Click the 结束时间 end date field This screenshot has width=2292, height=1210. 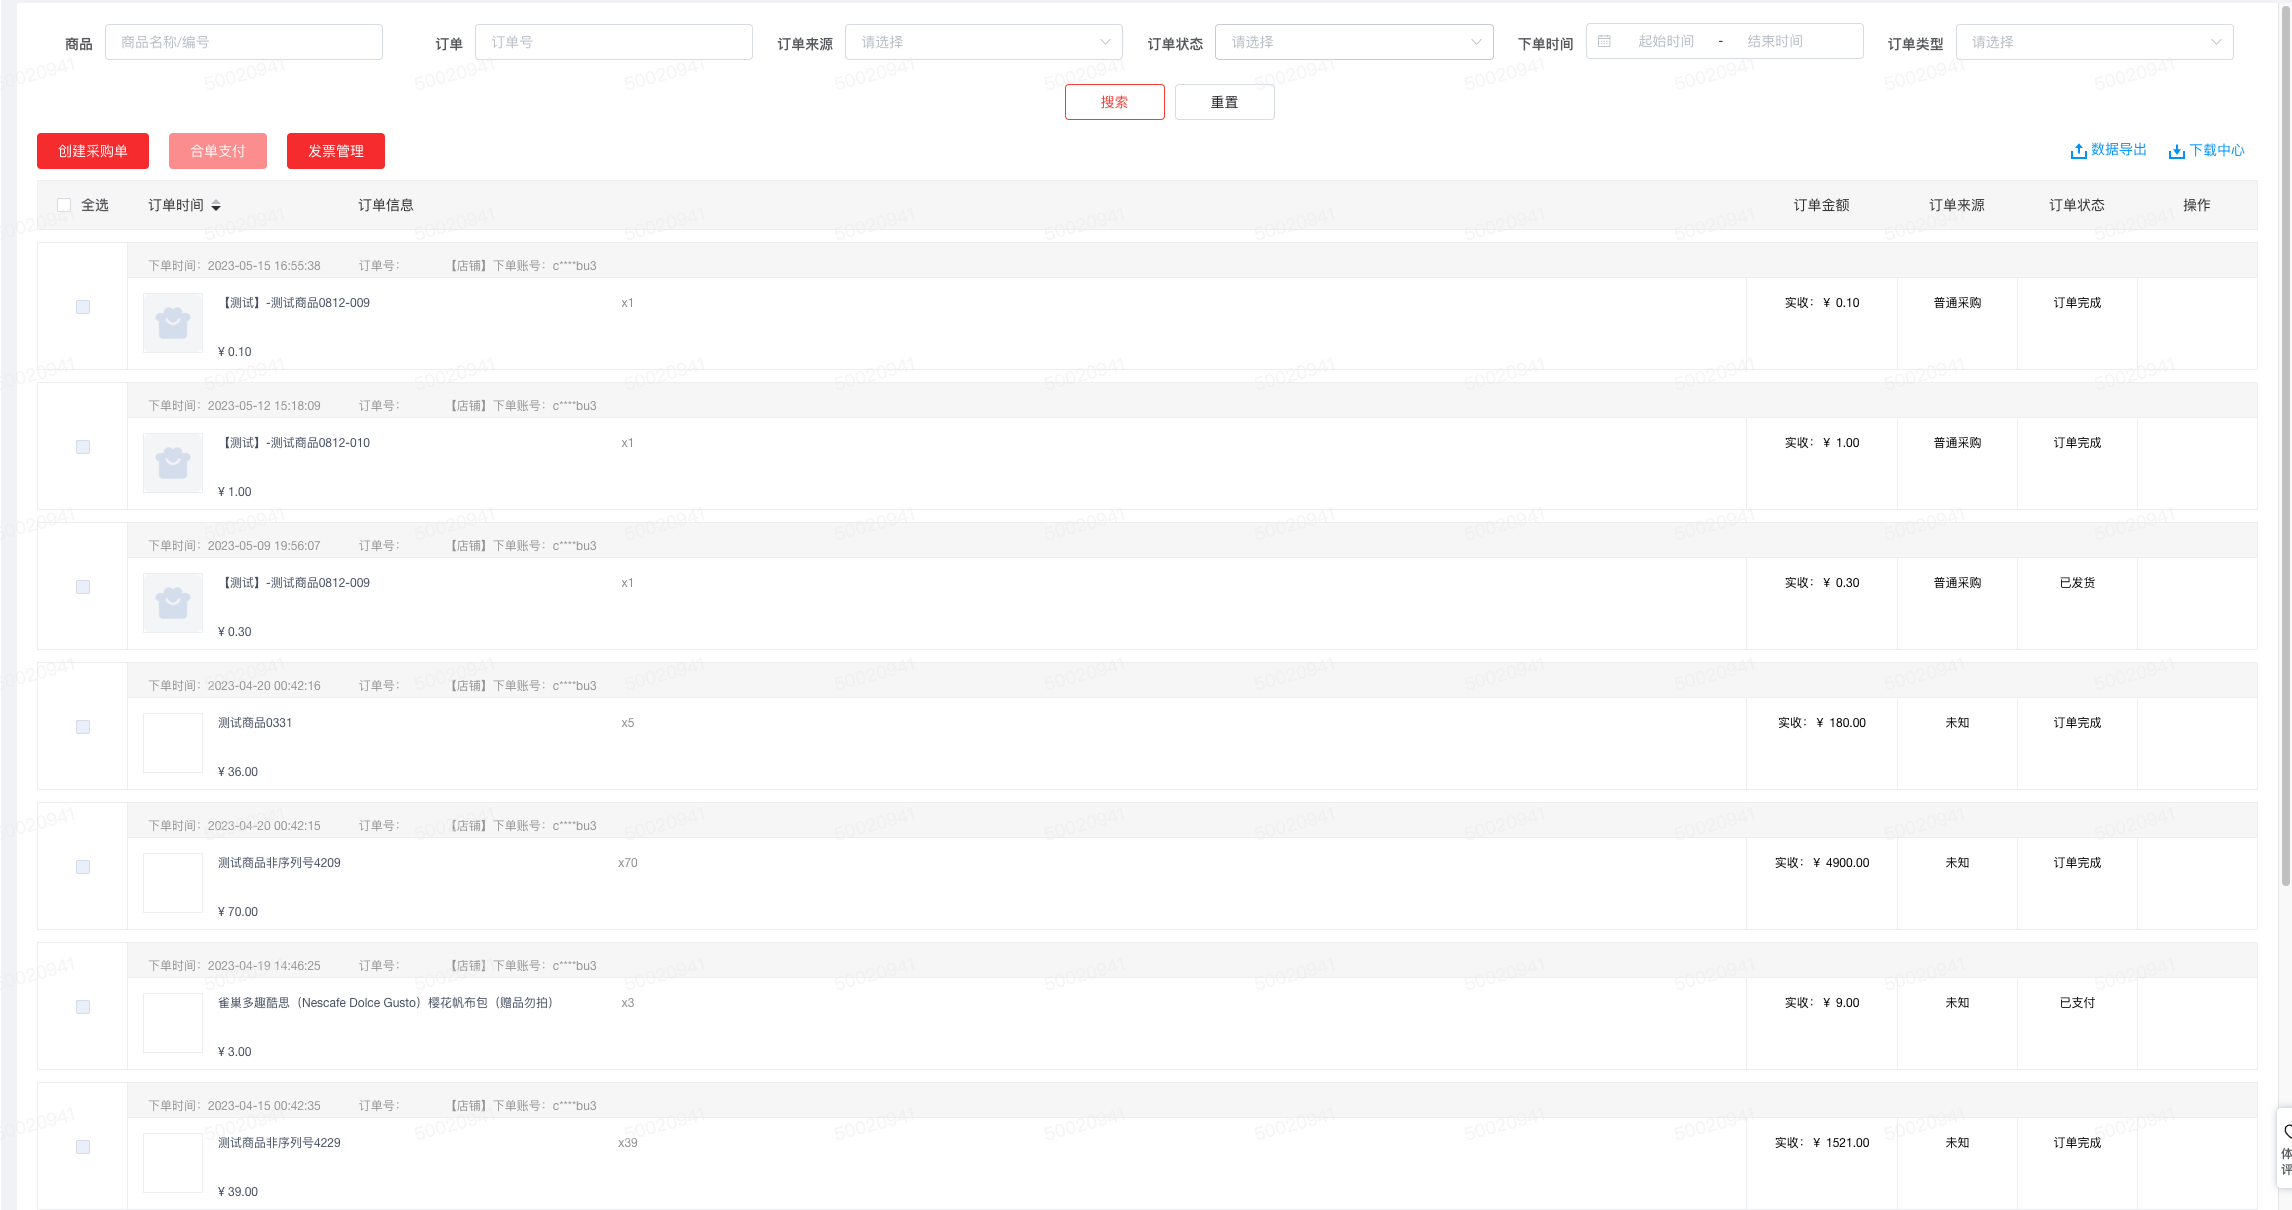(1775, 42)
